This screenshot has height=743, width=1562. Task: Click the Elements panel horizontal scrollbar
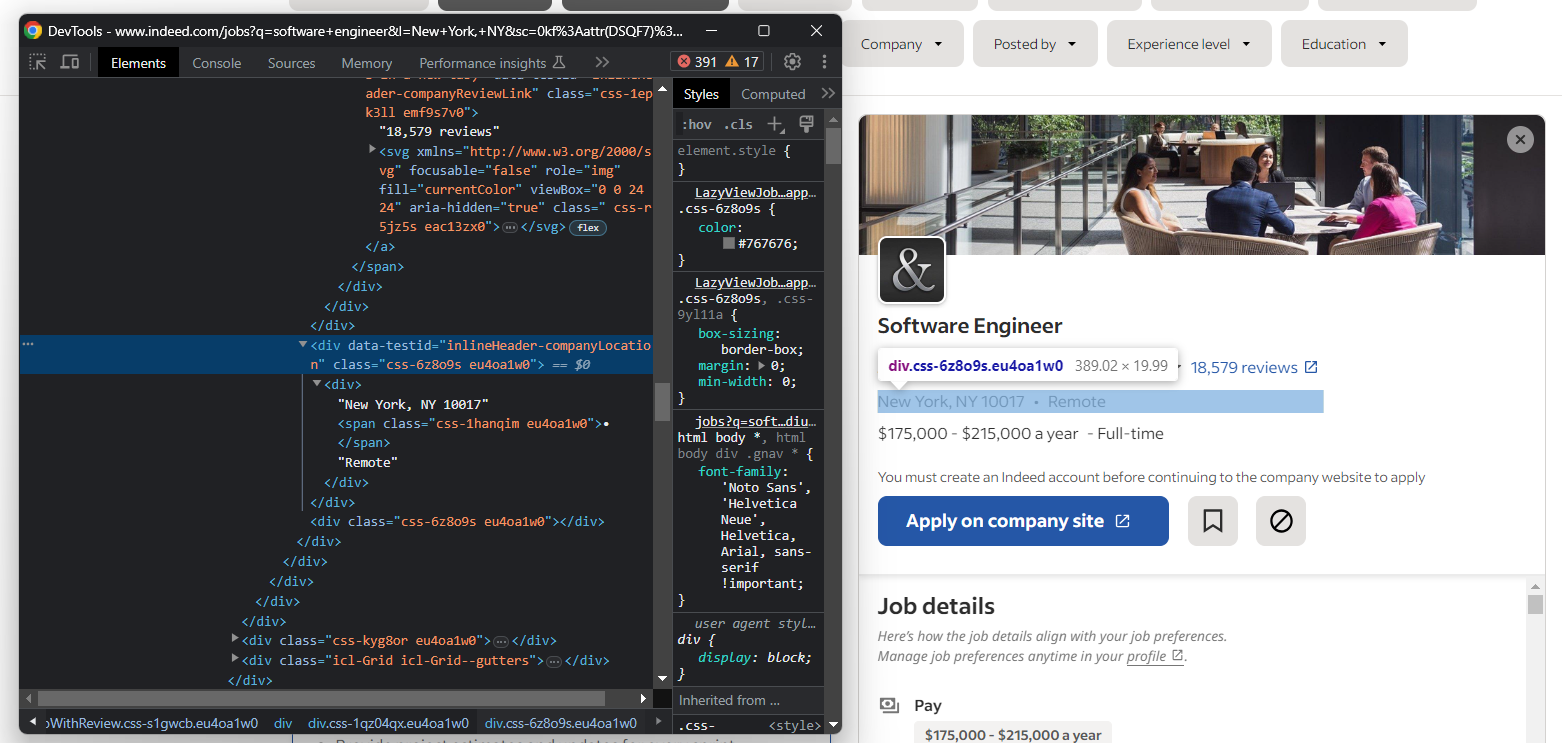click(320, 698)
